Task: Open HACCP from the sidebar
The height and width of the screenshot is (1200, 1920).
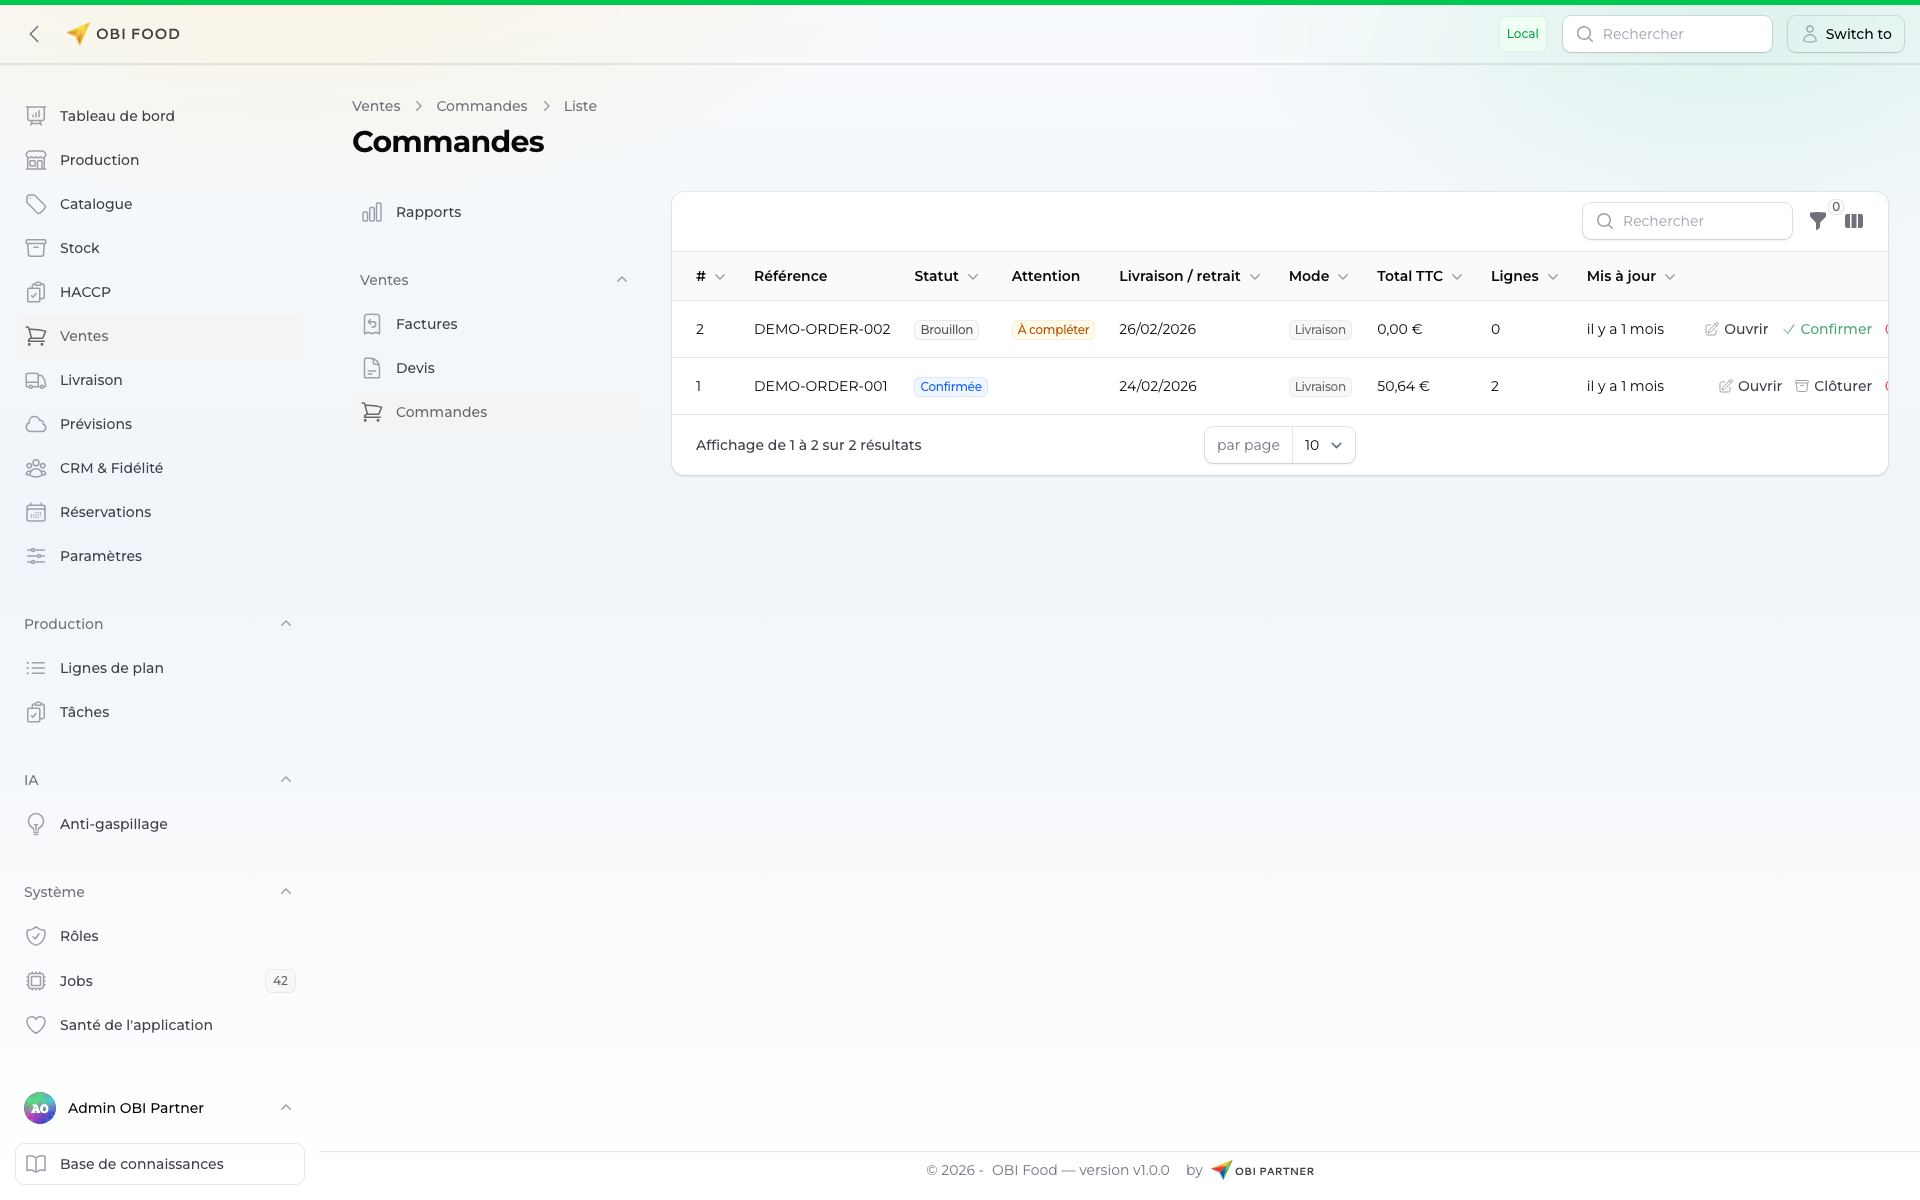Action: coord(85,292)
